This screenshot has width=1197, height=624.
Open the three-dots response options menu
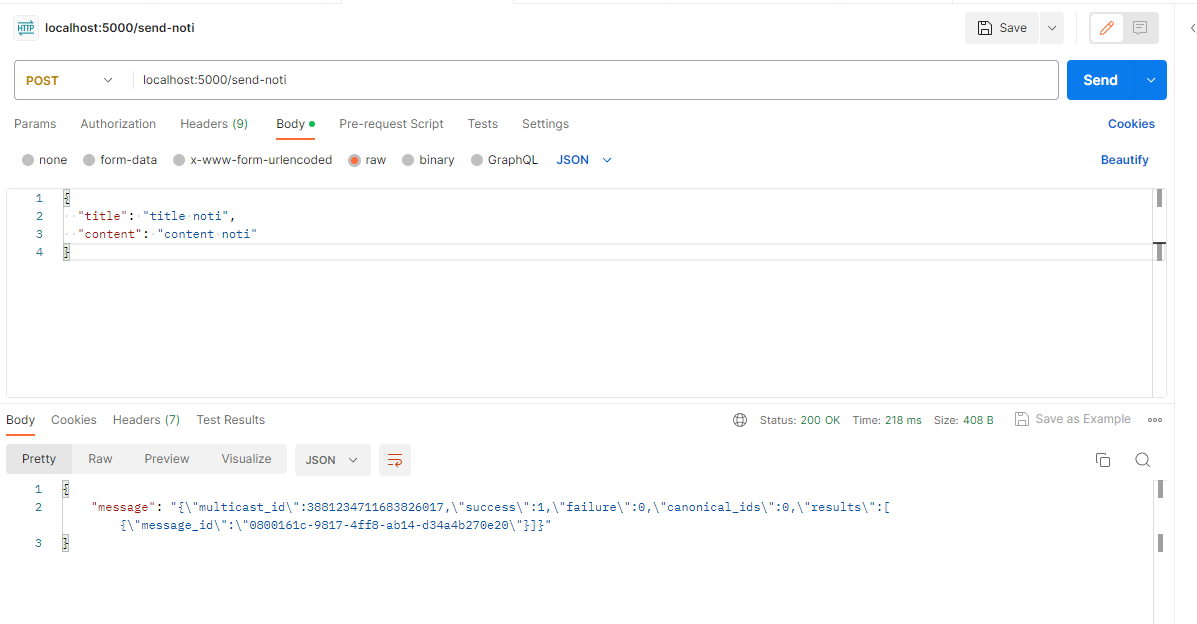(1155, 420)
